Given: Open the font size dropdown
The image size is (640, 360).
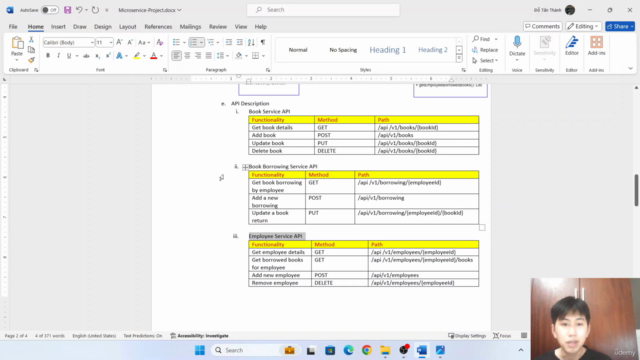Looking at the screenshot, I should [x=111, y=42].
